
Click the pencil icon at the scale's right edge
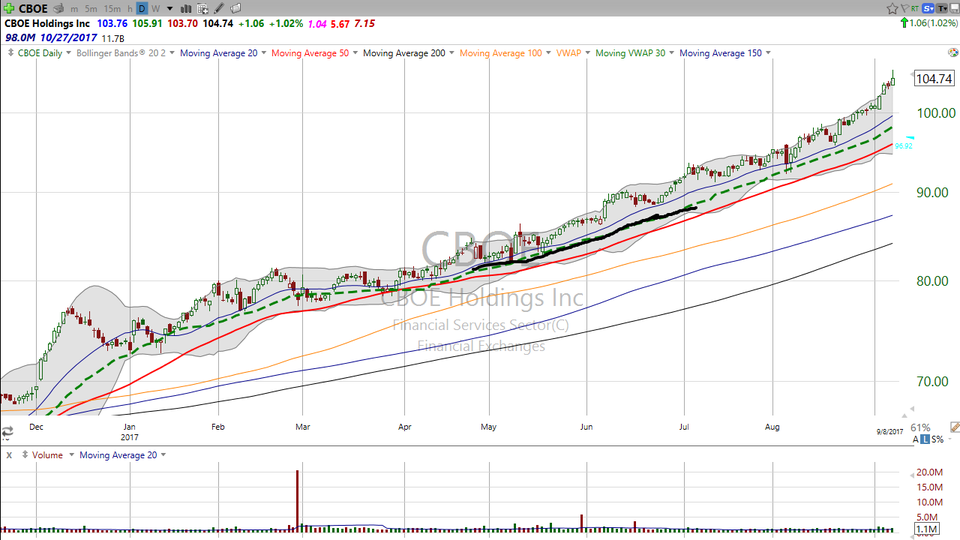[x=954, y=427]
